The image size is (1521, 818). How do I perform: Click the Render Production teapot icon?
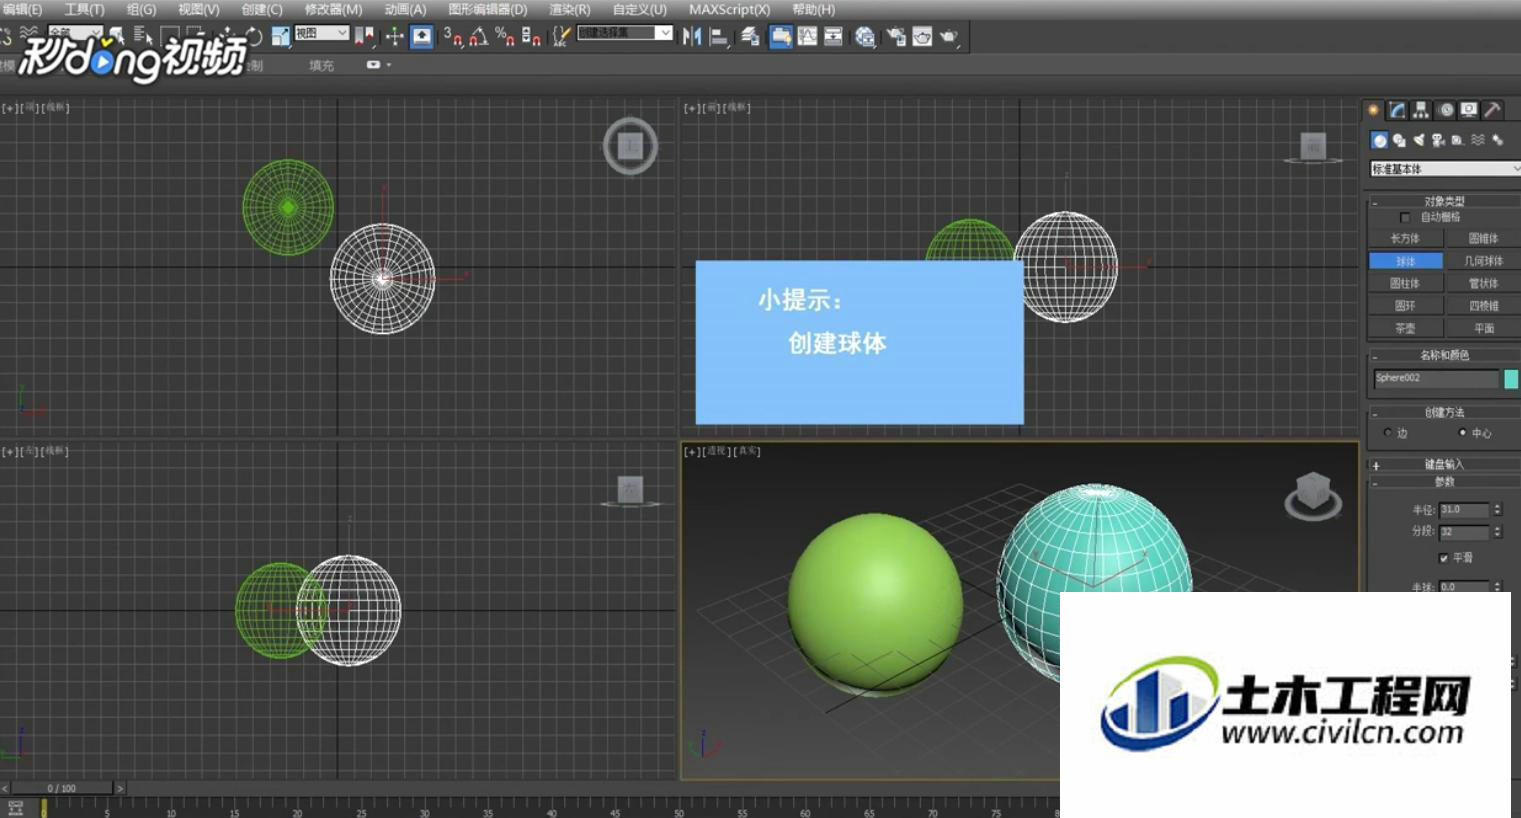point(948,37)
